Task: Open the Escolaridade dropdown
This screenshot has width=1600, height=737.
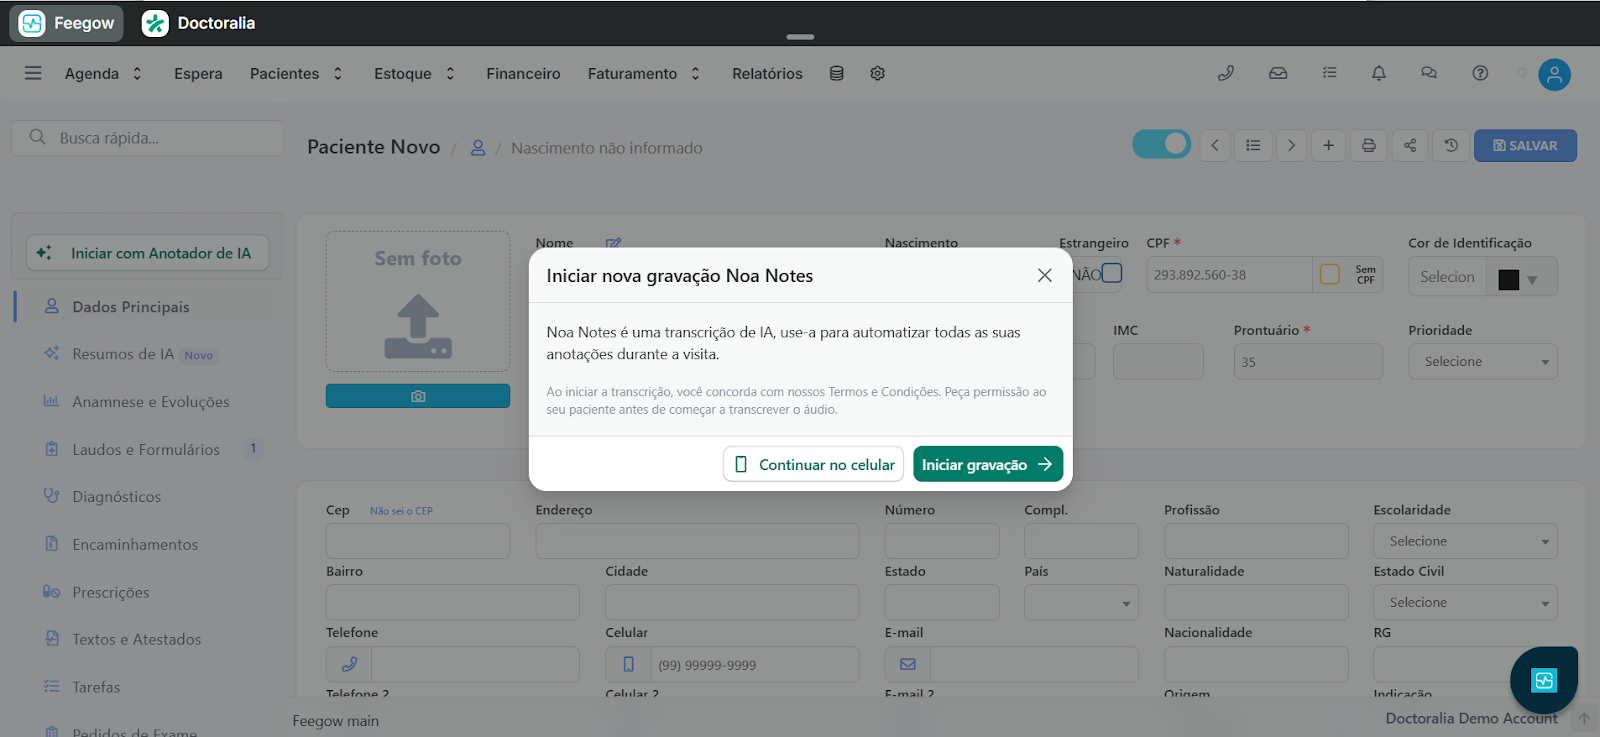Action: pos(1465,541)
